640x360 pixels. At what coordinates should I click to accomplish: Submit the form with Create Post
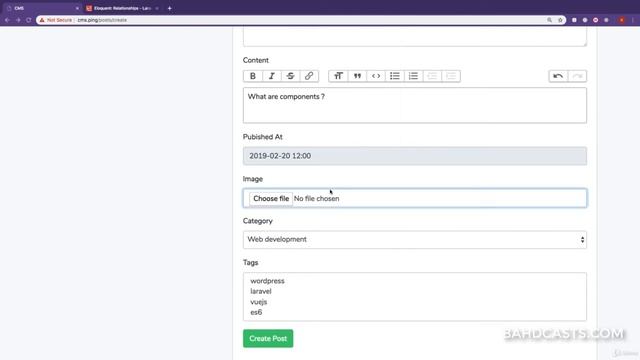(x=268, y=338)
